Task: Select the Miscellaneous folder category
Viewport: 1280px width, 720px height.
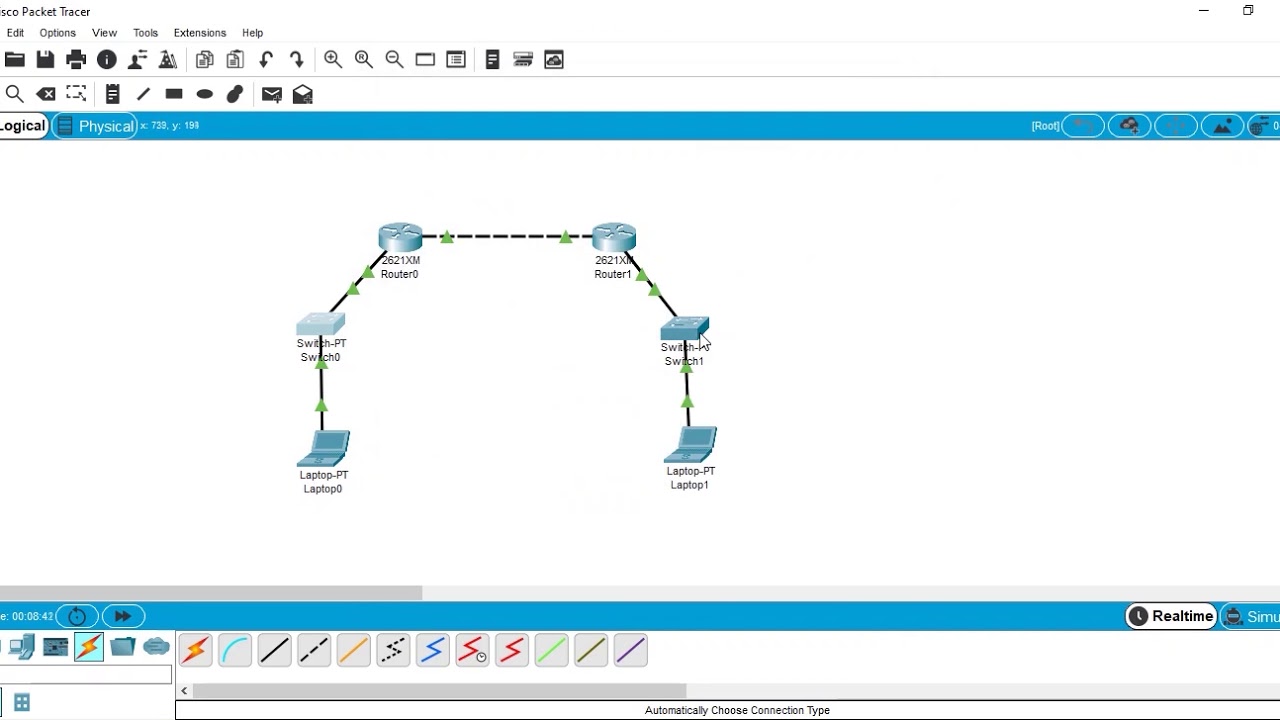Action: pos(123,648)
